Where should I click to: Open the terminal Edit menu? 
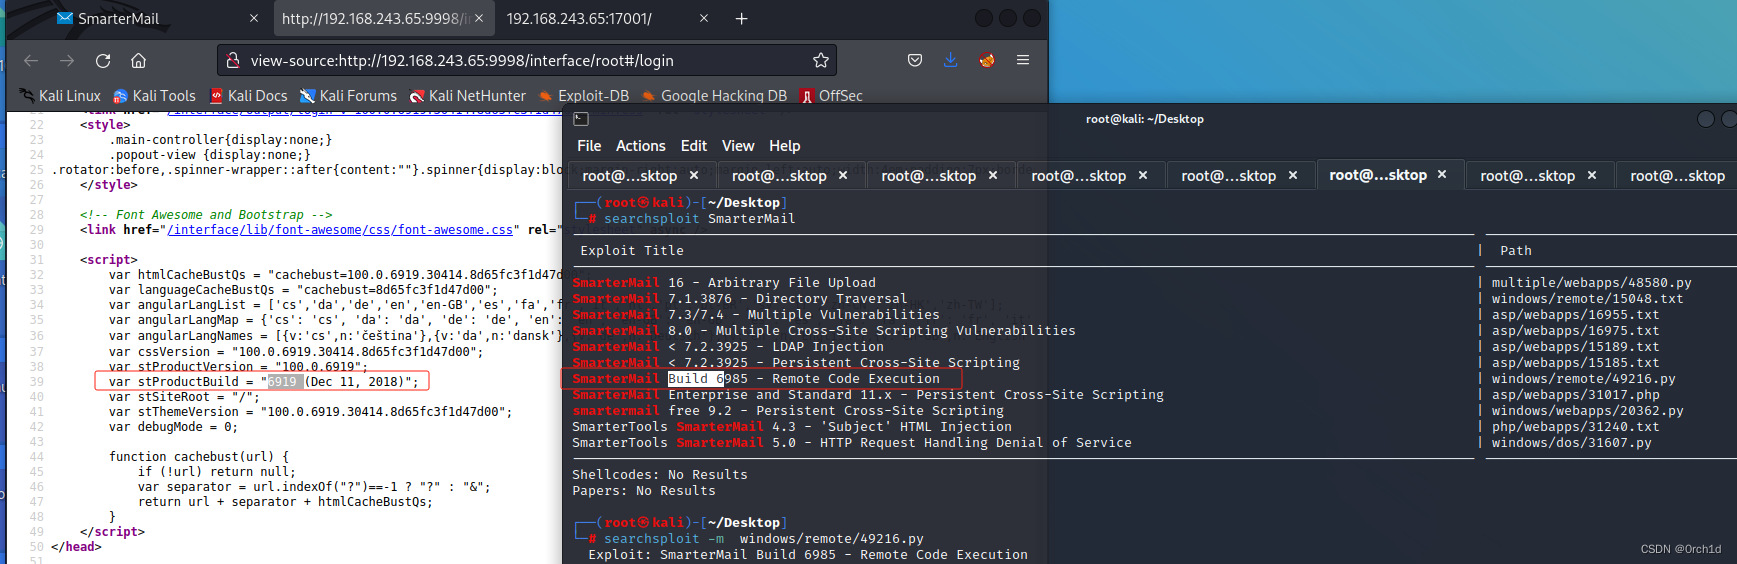pyautogui.click(x=694, y=146)
